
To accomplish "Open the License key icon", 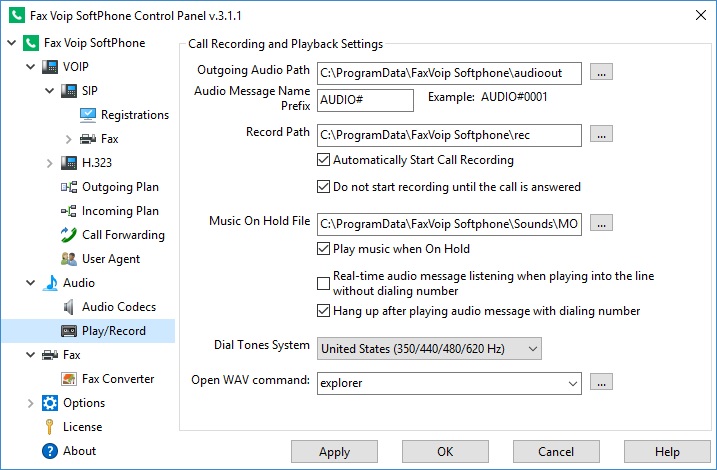I will pyautogui.click(x=50, y=427).
